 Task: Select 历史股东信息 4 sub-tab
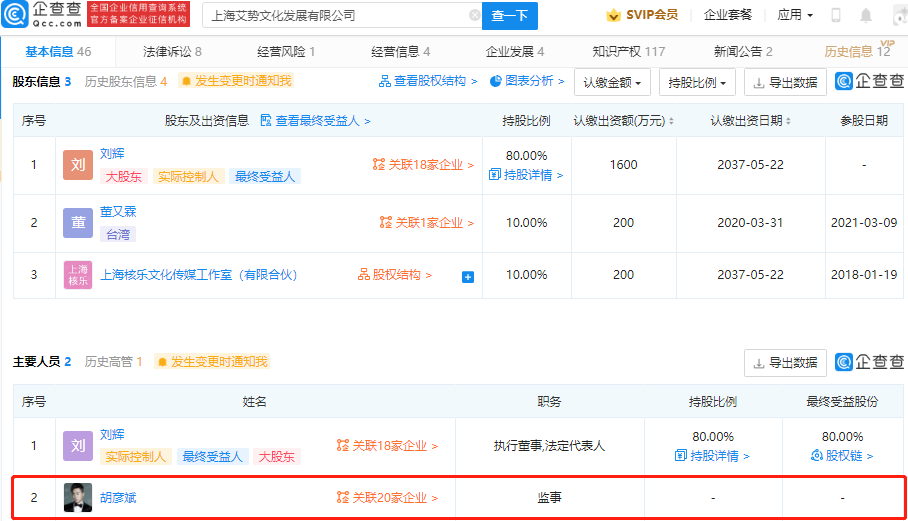coord(126,81)
